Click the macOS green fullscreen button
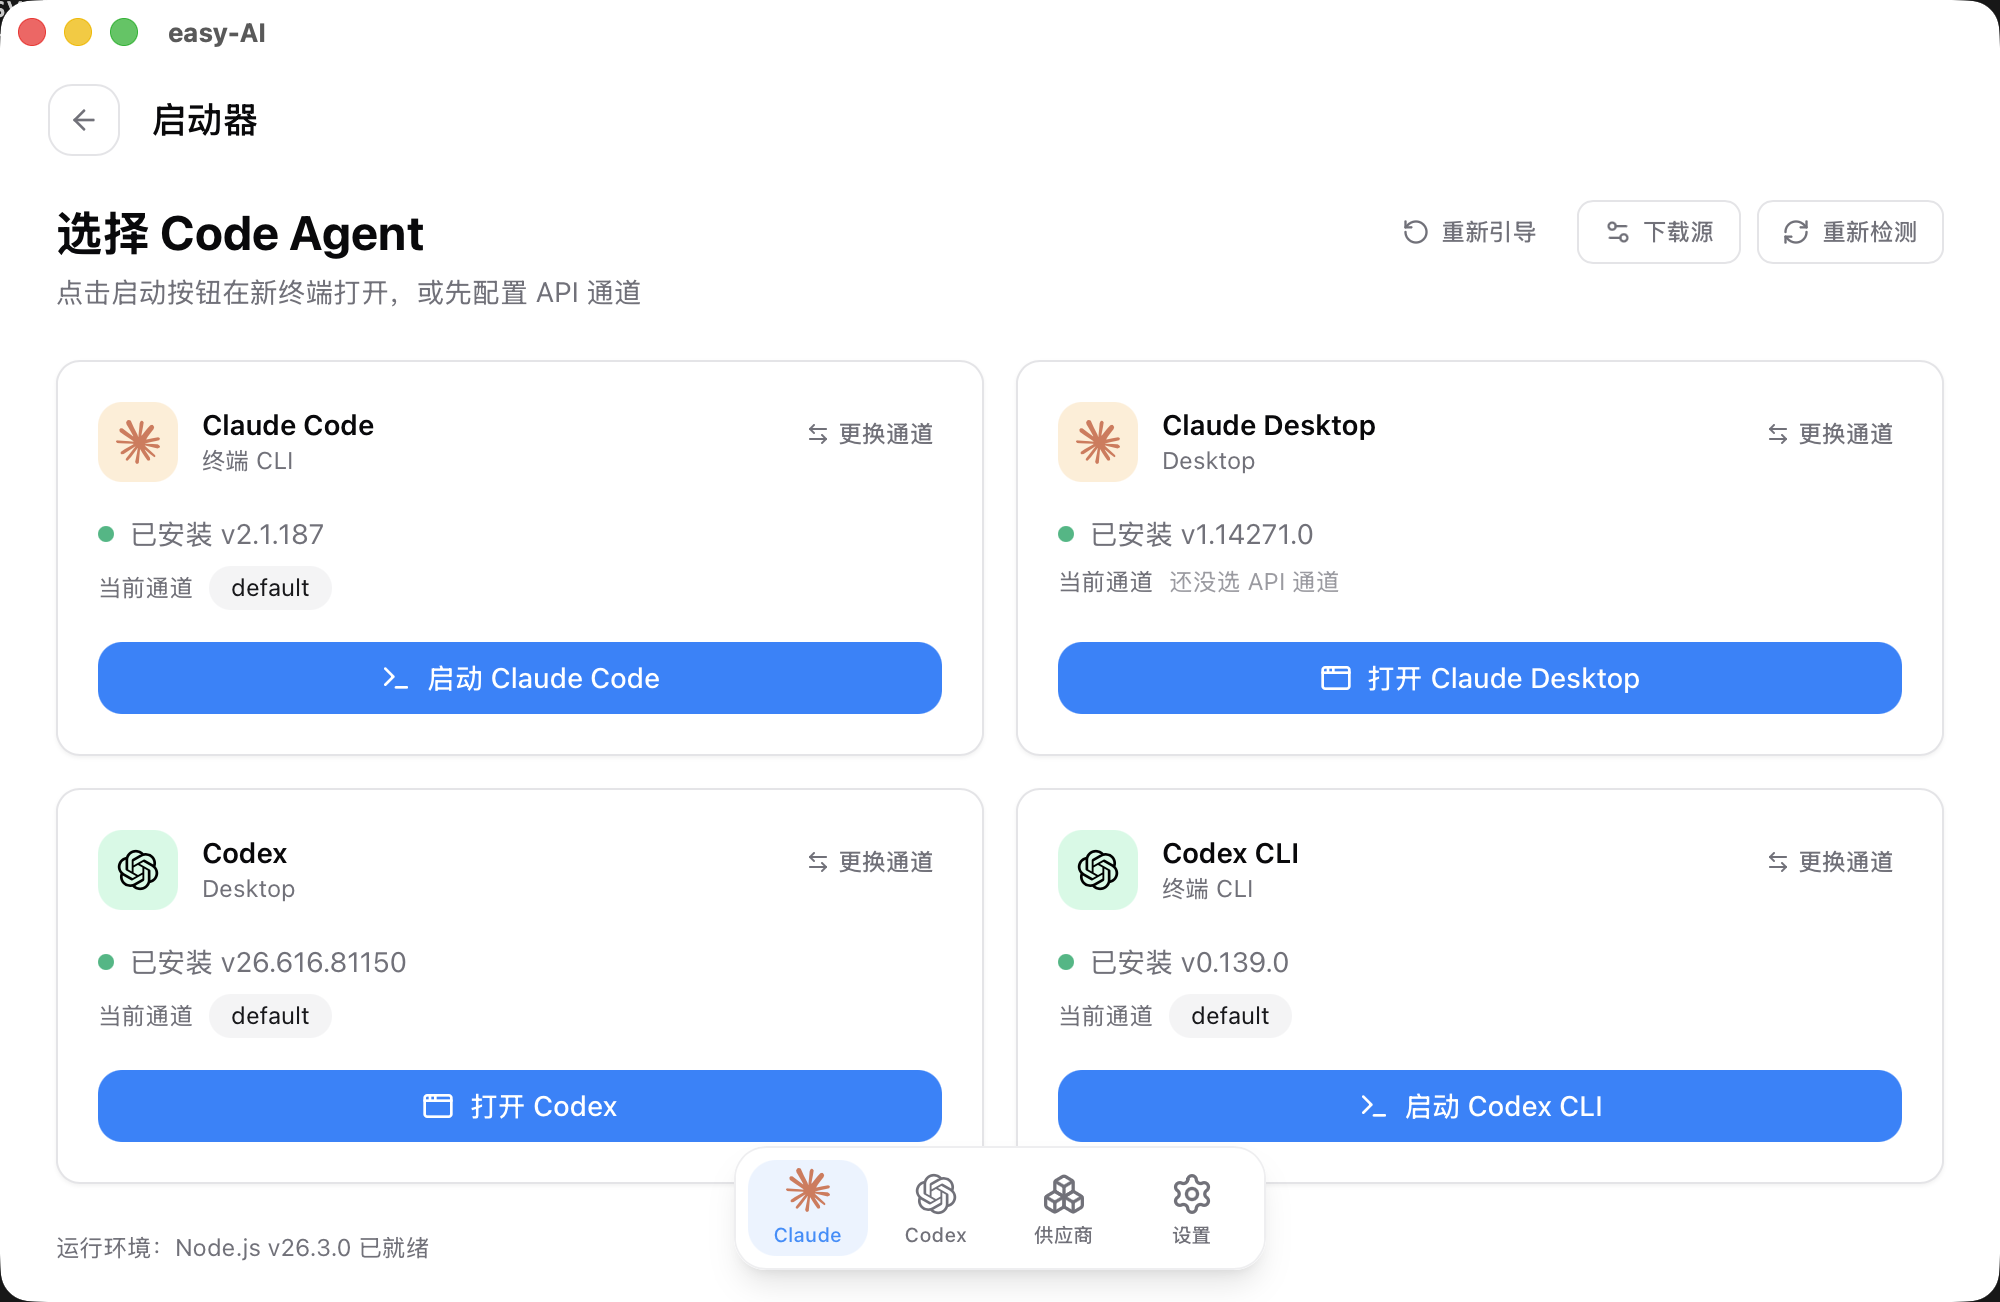 [124, 33]
